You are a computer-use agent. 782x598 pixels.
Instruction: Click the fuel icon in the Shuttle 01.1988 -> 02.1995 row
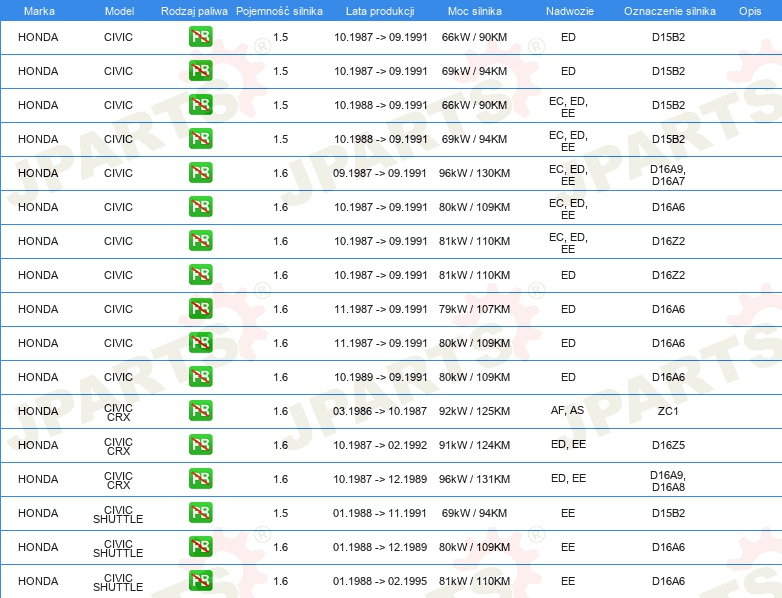point(200,581)
